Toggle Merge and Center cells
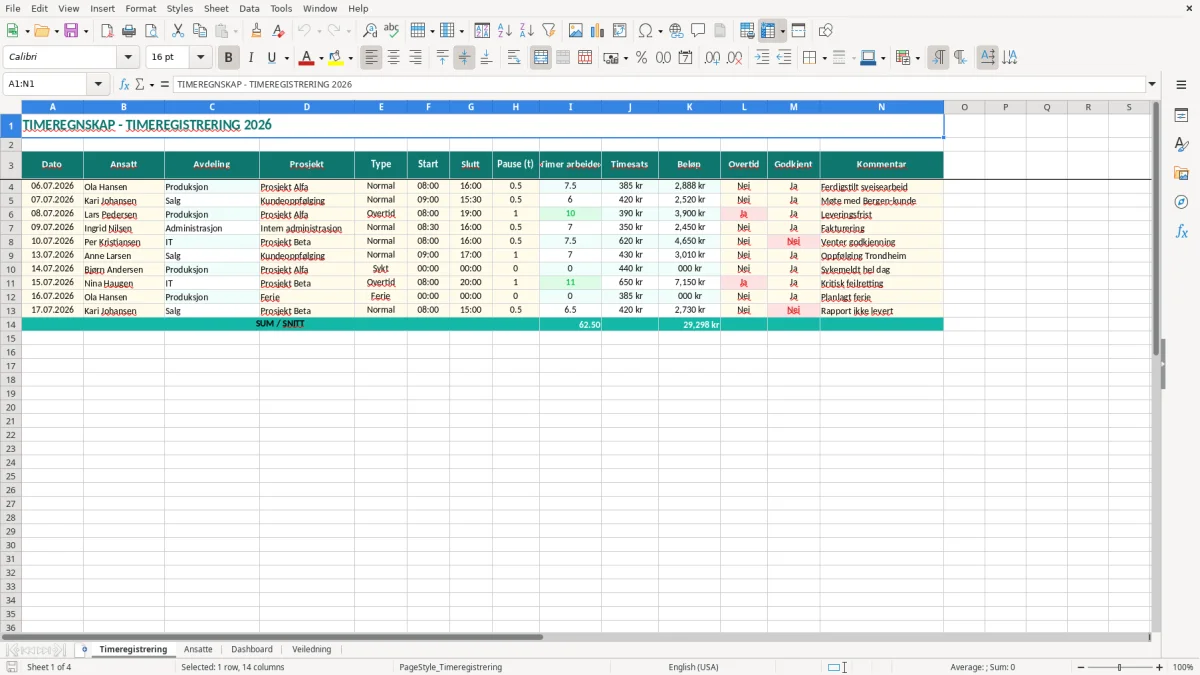 click(541, 58)
